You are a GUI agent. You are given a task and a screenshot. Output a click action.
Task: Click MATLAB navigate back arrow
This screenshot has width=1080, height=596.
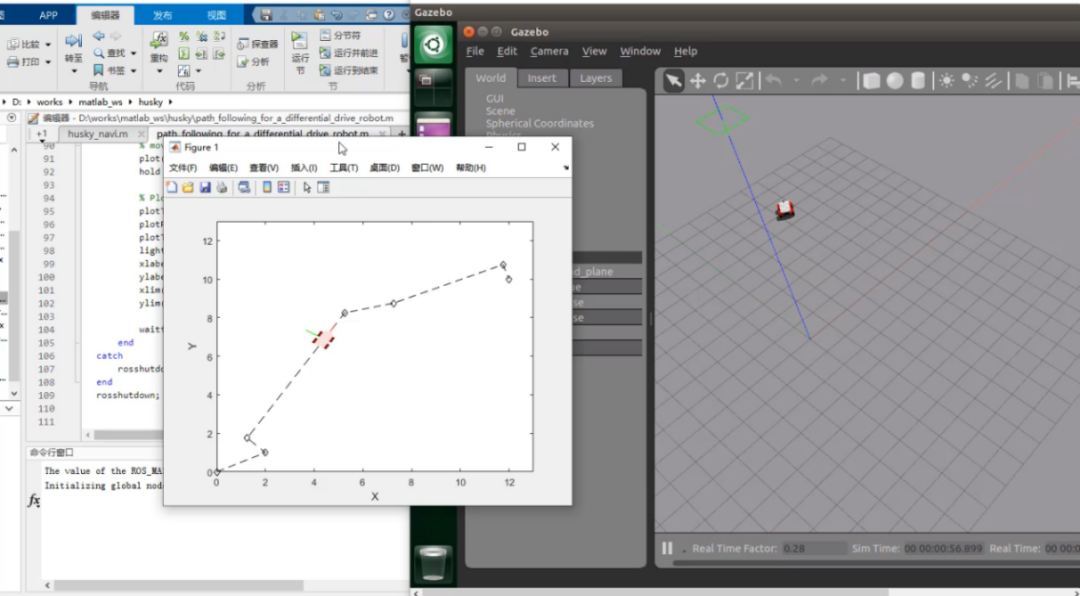pyautogui.click(x=98, y=36)
